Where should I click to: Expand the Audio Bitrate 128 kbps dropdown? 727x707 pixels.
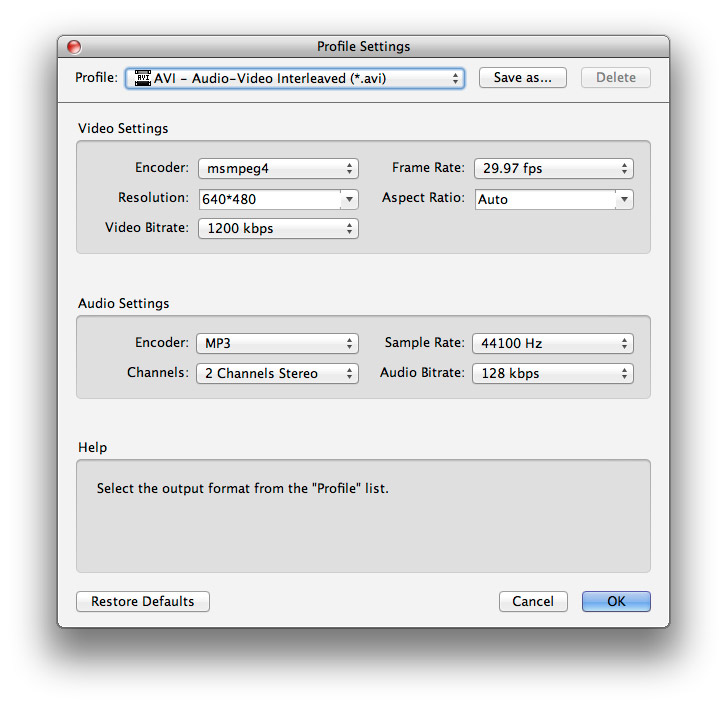[x=553, y=374]
